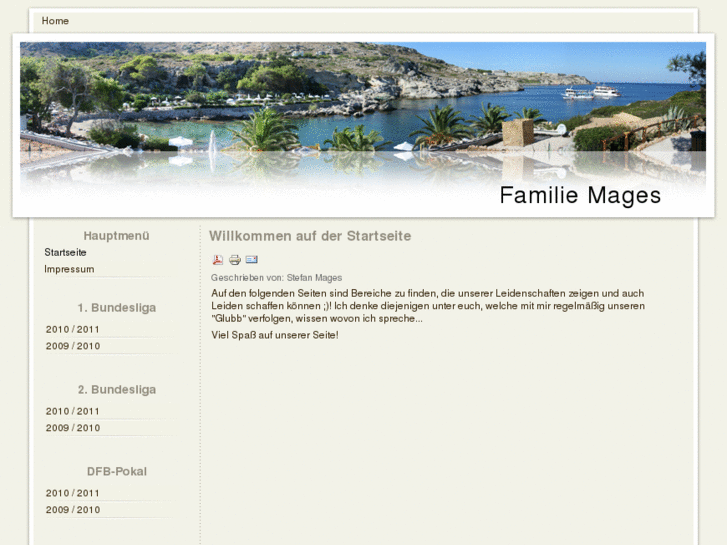
Task: Open 2. Bundesliga season 2009 / 2010
Action: [x=73, y=428]
